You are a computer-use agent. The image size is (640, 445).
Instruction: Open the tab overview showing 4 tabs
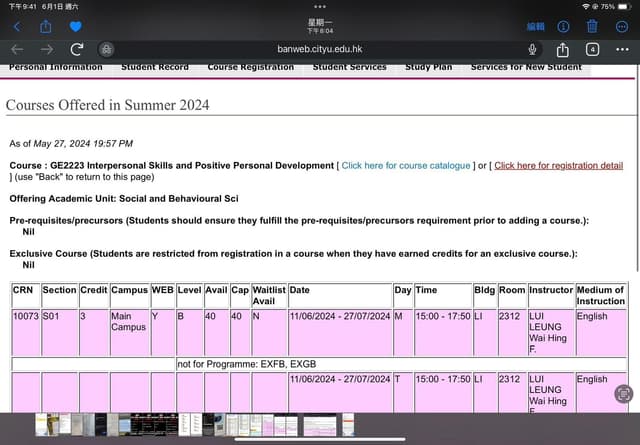(x=593, y=49)
